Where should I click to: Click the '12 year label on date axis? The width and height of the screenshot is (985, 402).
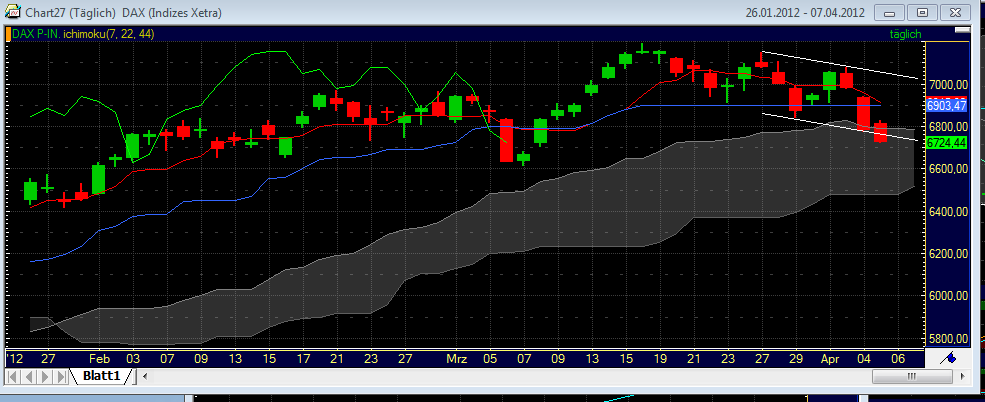click(14, 359)
